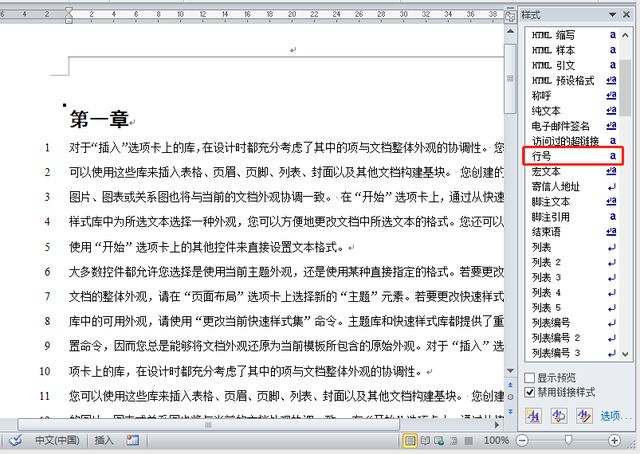Place cursor in the 第一章 heading
The image size is (640, 454).
click(x=99, y=119)
